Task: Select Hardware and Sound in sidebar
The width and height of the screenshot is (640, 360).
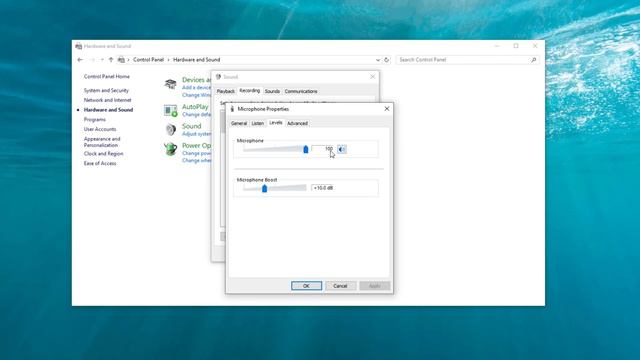Action: coord(108,110)
